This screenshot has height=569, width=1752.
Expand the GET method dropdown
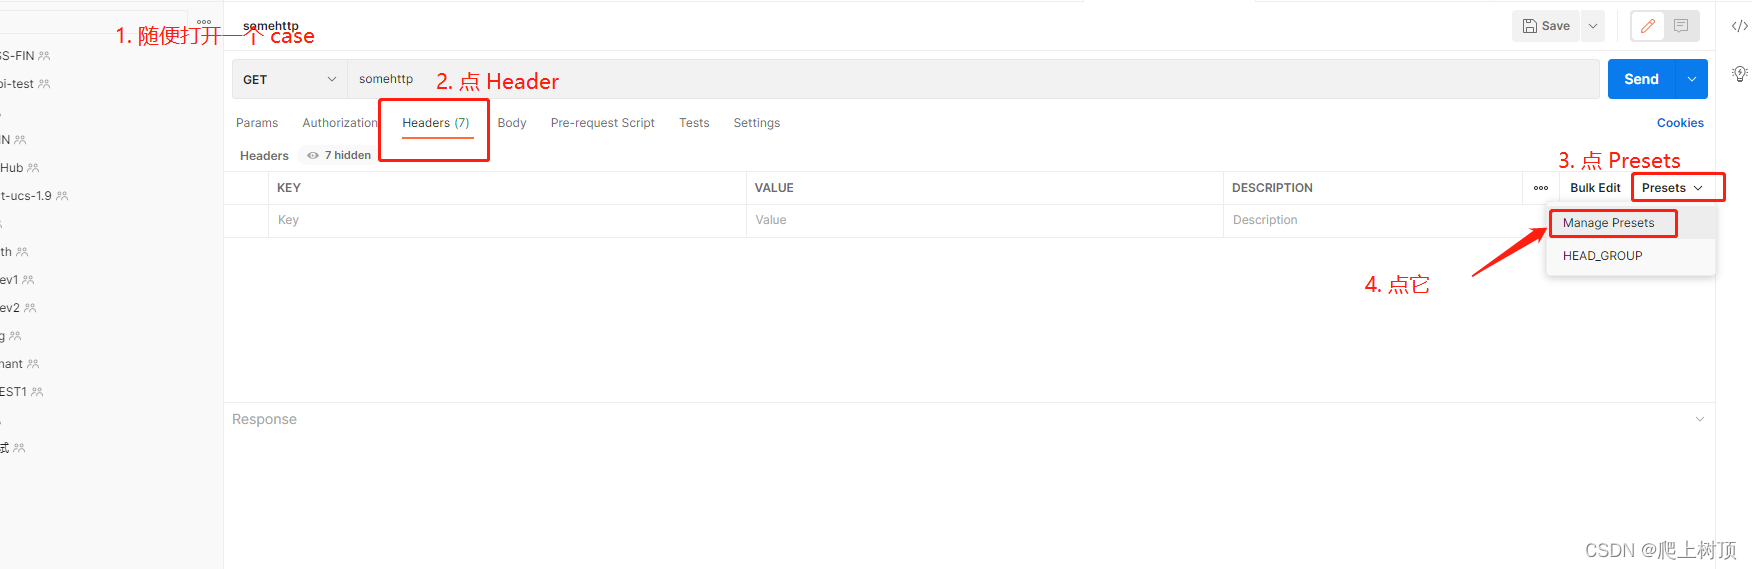[290, 79]
